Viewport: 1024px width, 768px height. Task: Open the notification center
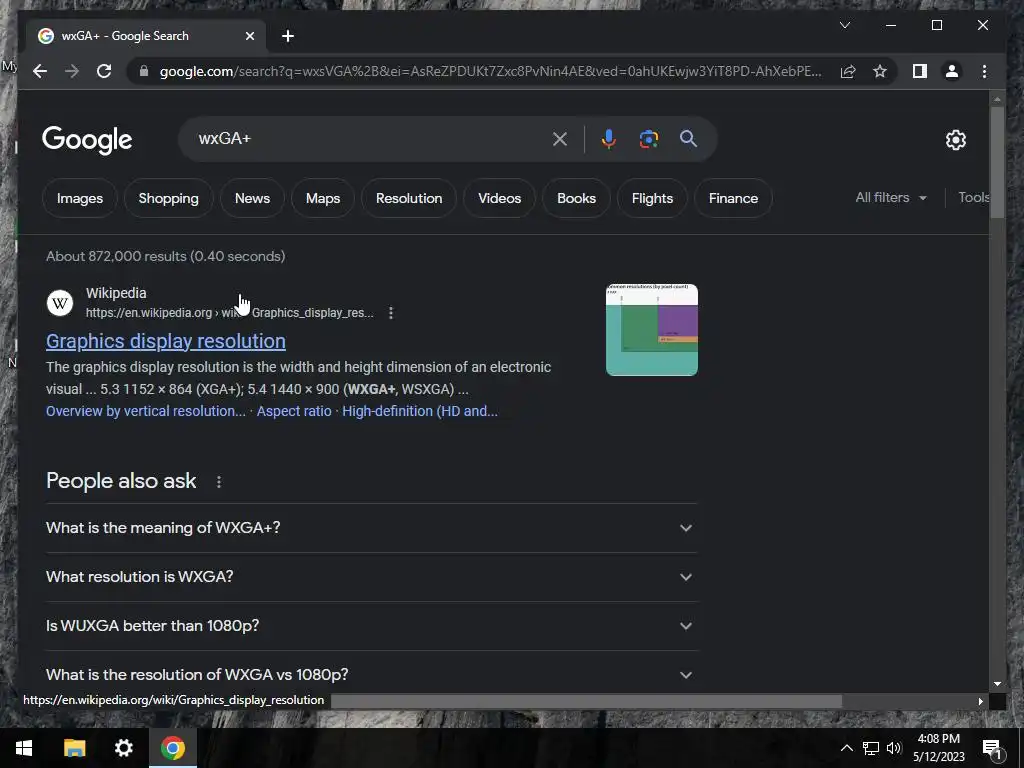tap(992, 749)
